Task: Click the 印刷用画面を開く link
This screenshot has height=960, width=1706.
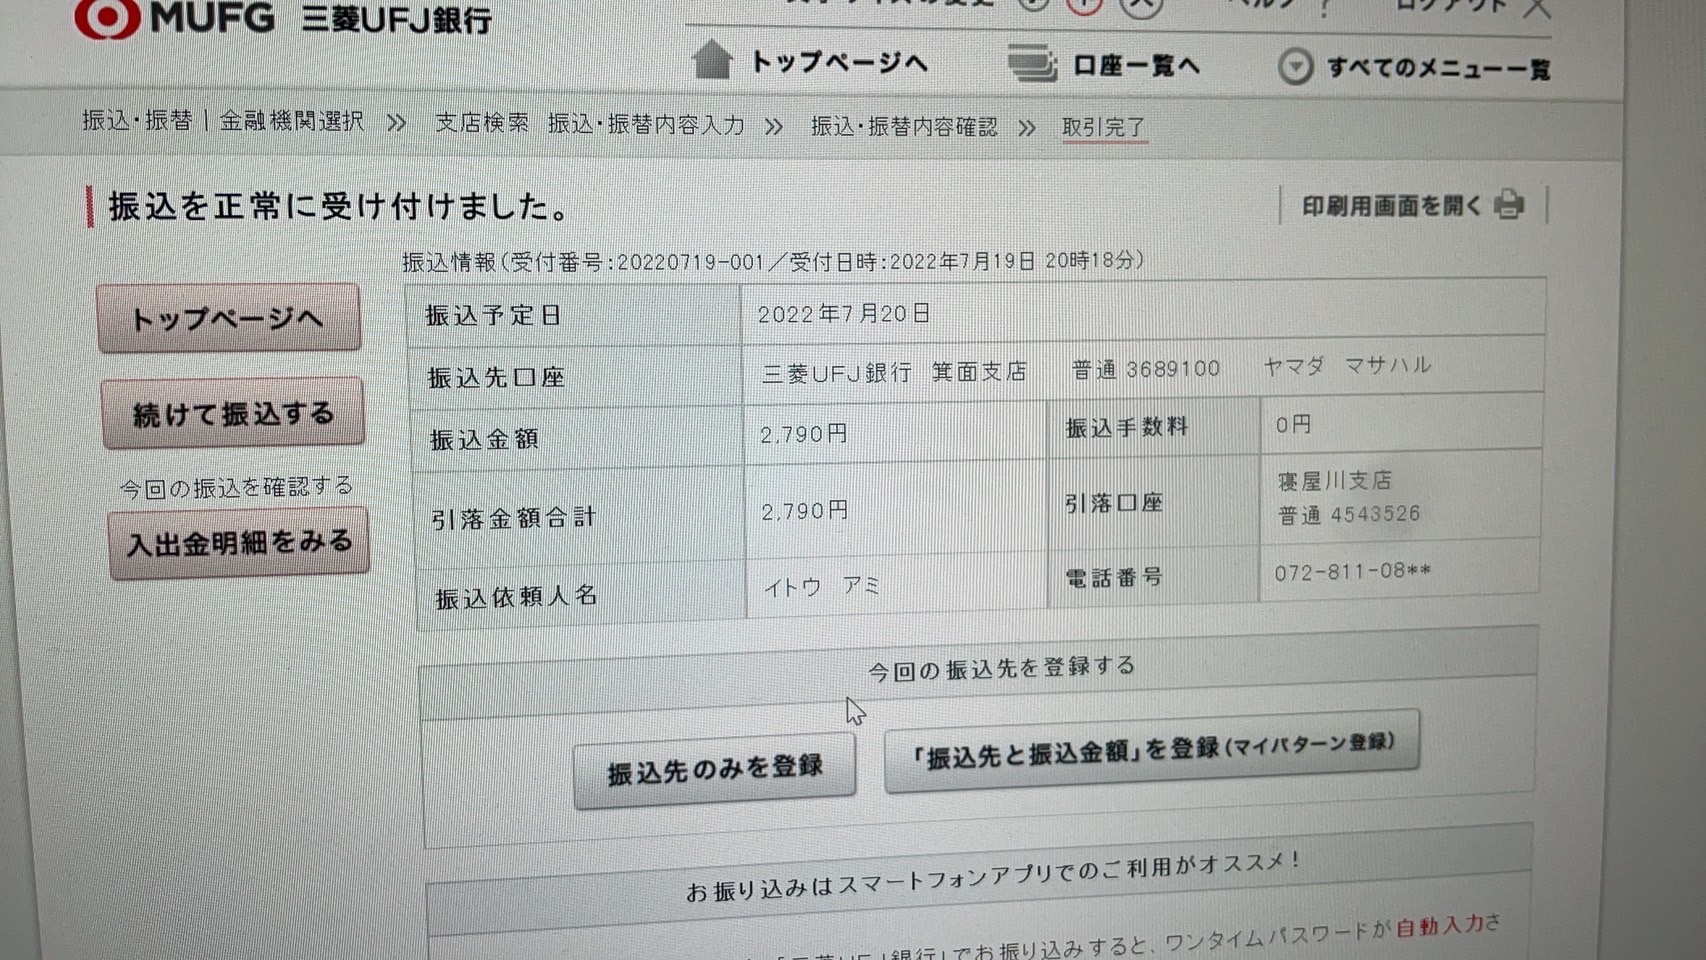Action: click(1391, 206)
